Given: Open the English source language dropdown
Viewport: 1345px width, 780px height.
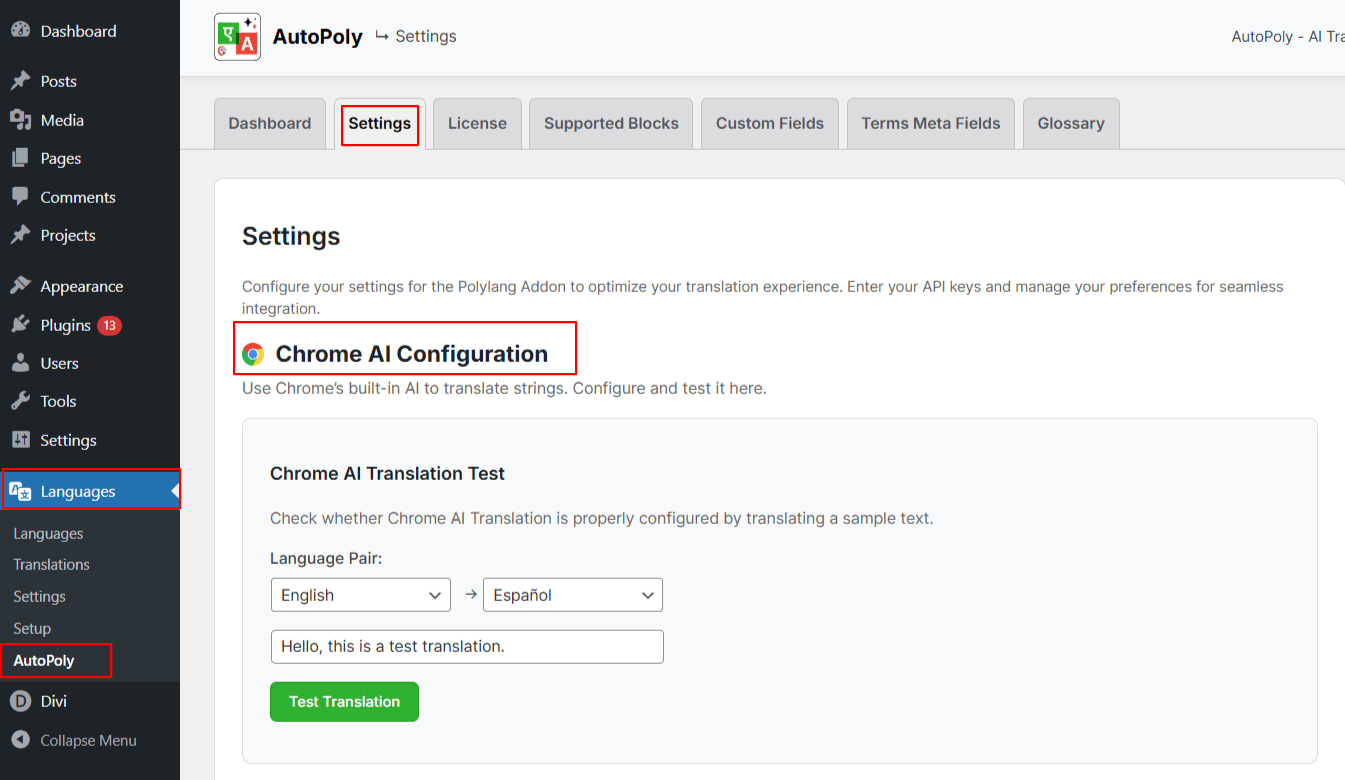Looking at the screenshot, I should 360,595.
